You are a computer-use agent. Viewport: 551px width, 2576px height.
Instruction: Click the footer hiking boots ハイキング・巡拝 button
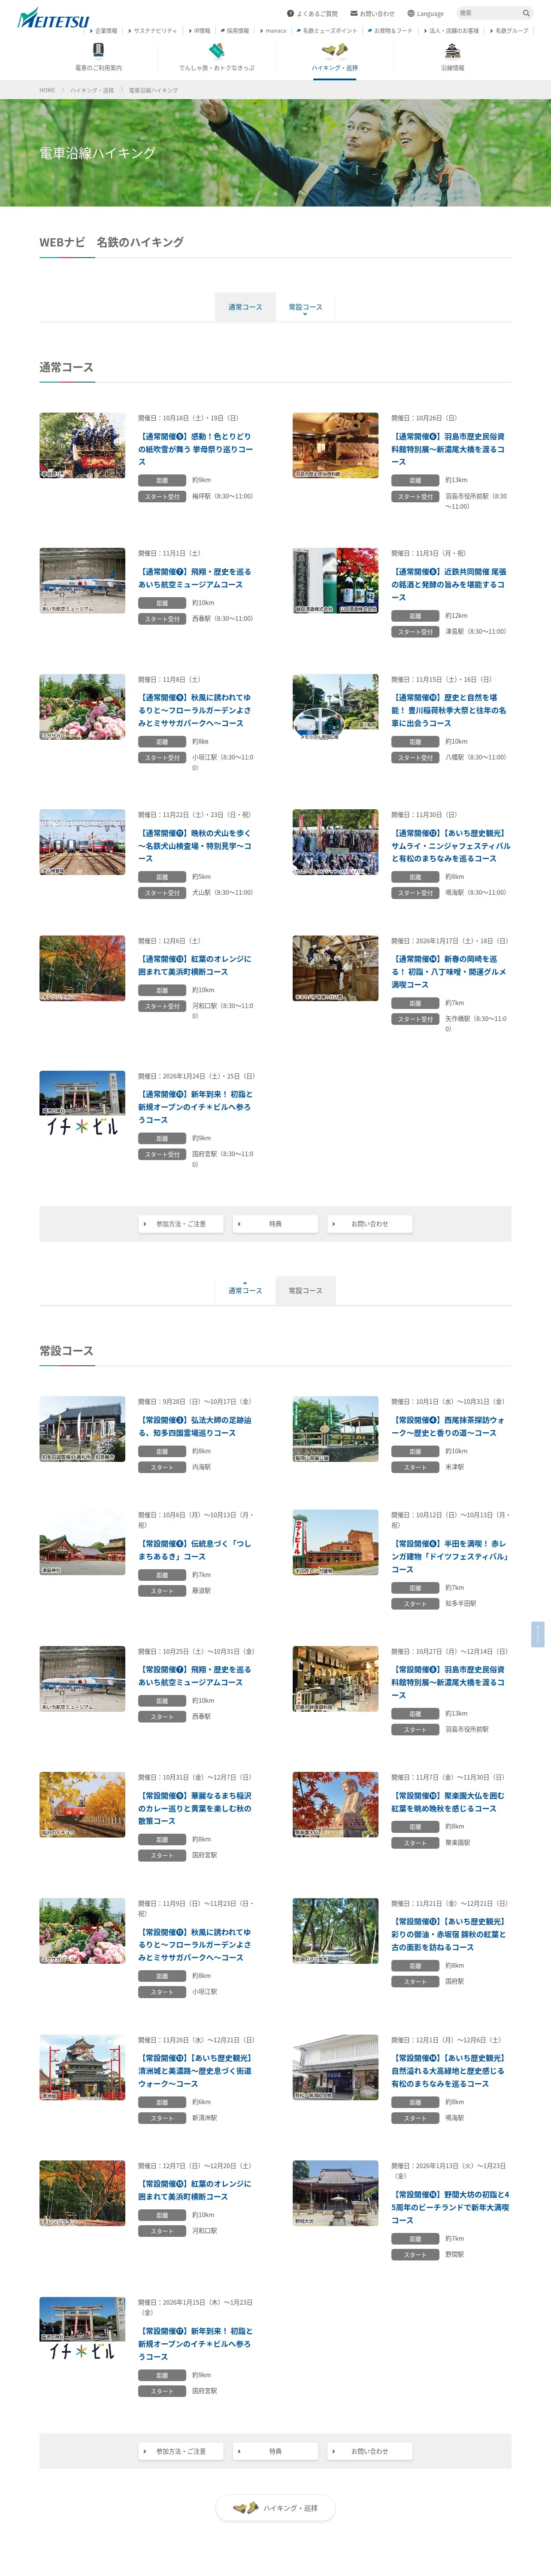click(275, 2508)
